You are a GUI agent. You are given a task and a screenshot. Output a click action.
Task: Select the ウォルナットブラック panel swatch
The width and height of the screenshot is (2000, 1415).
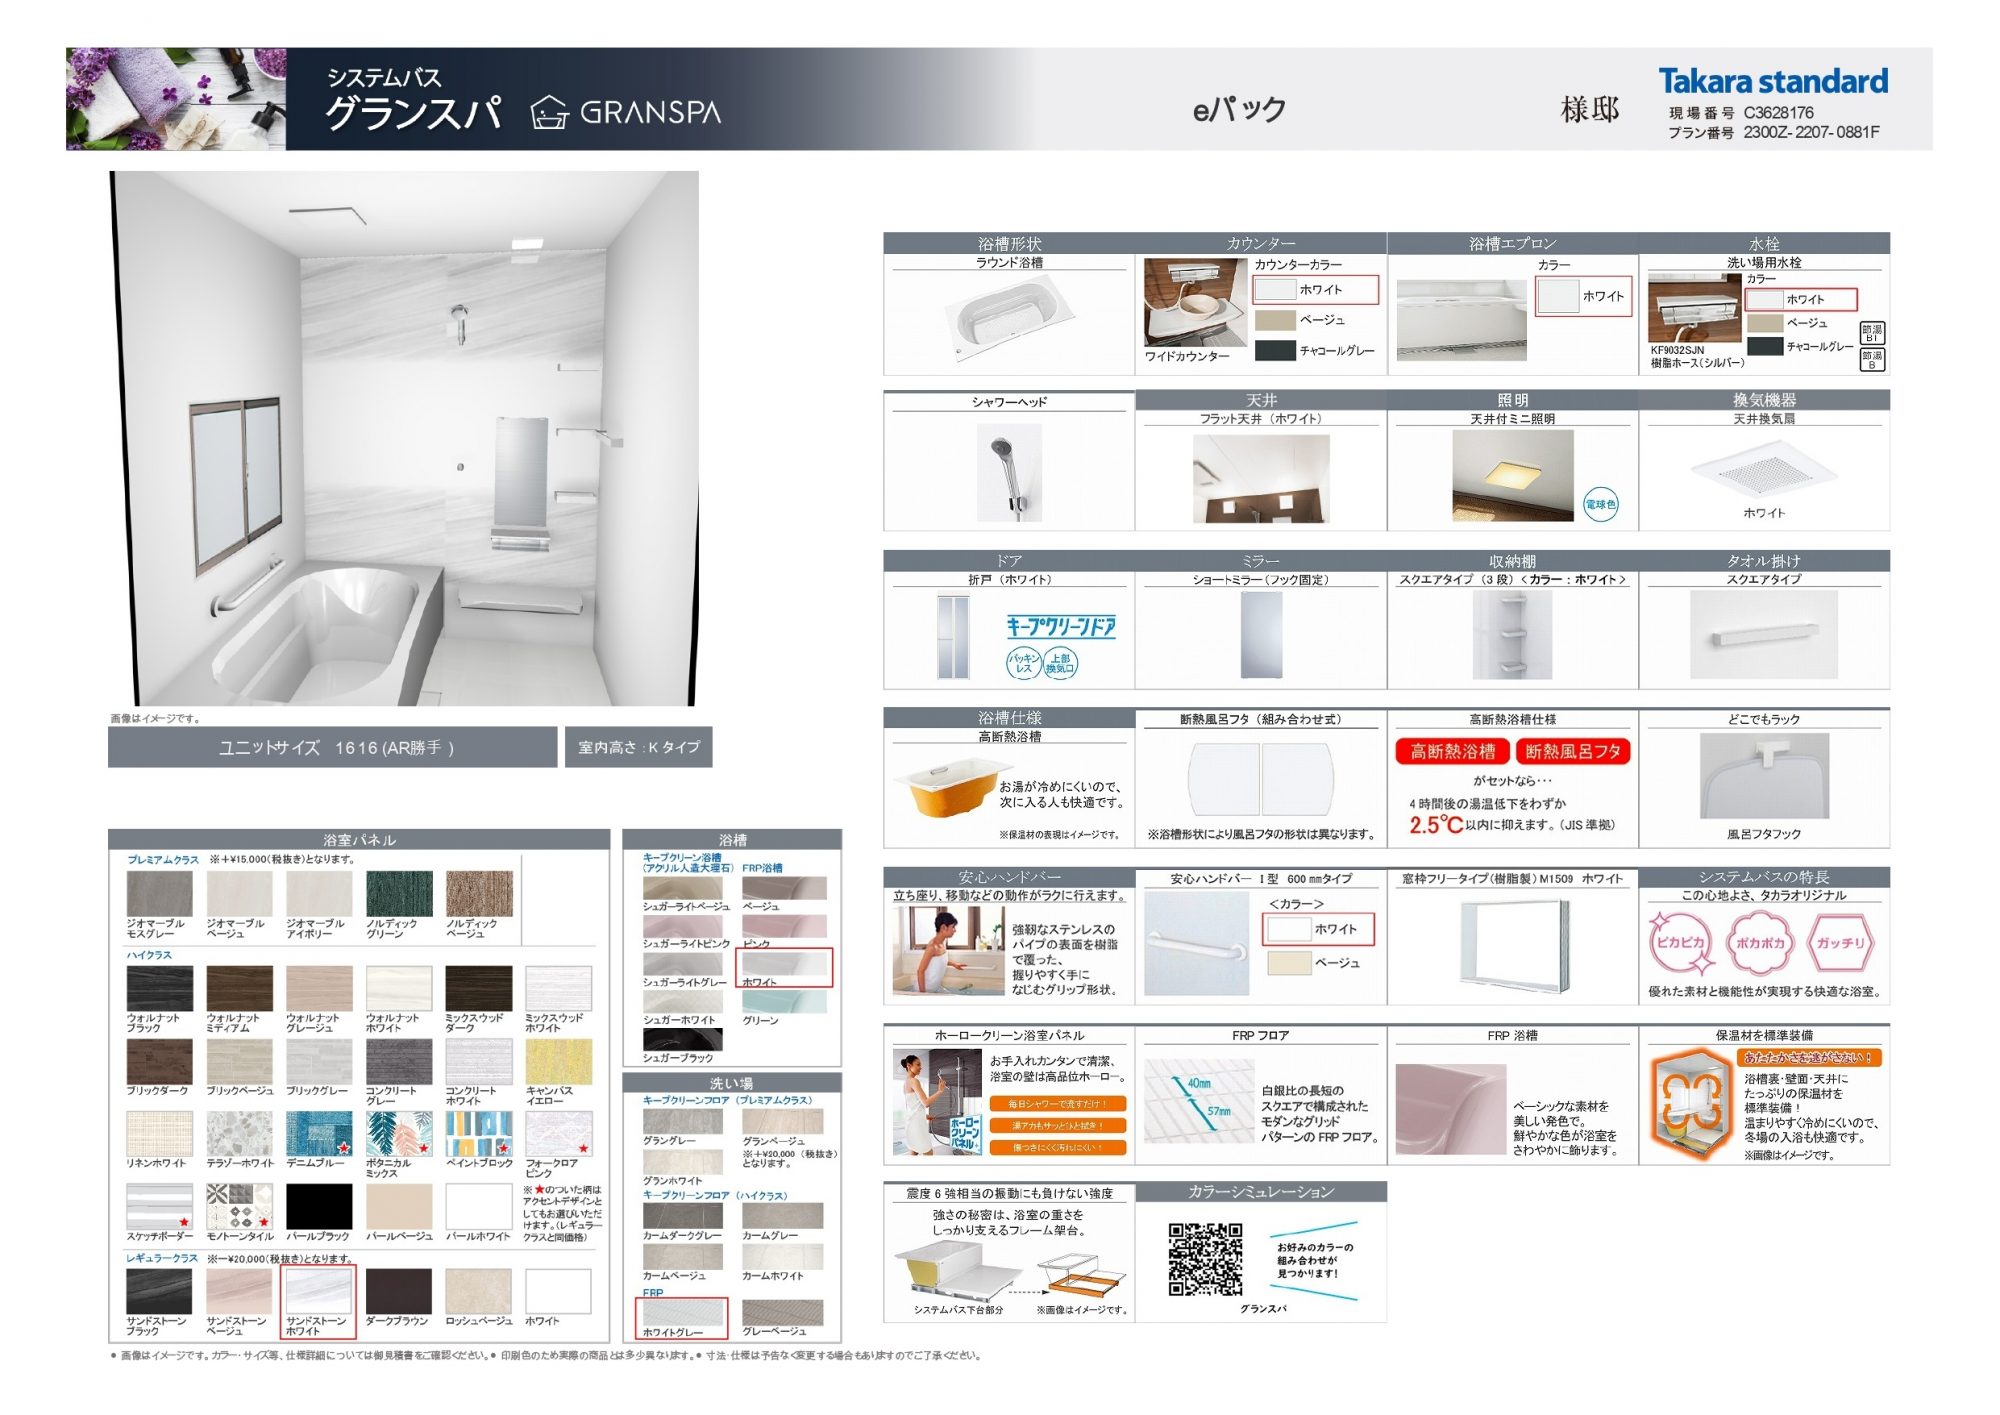[x=160, y=989]
